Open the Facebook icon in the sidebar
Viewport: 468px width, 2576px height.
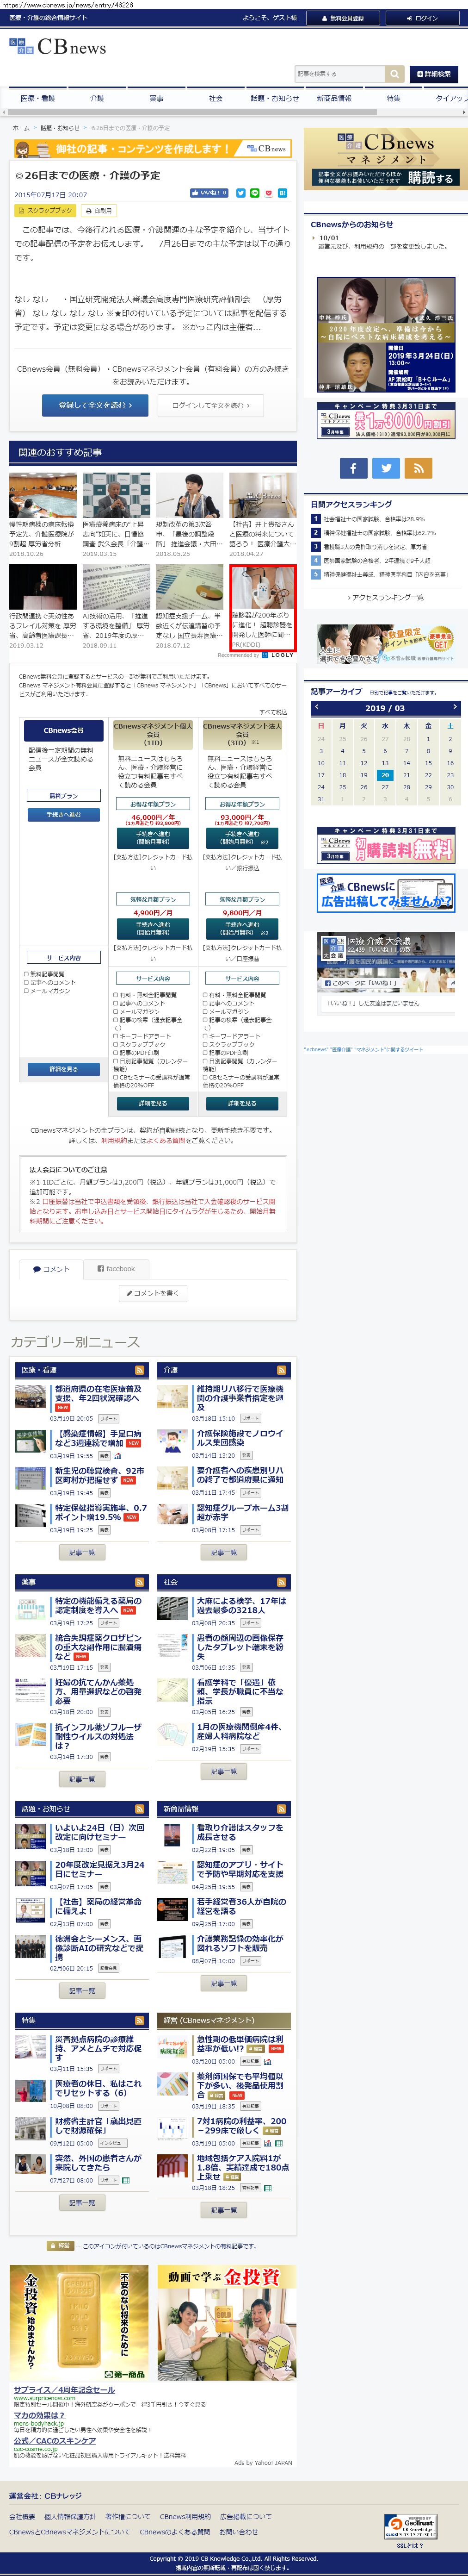(353, 467)
